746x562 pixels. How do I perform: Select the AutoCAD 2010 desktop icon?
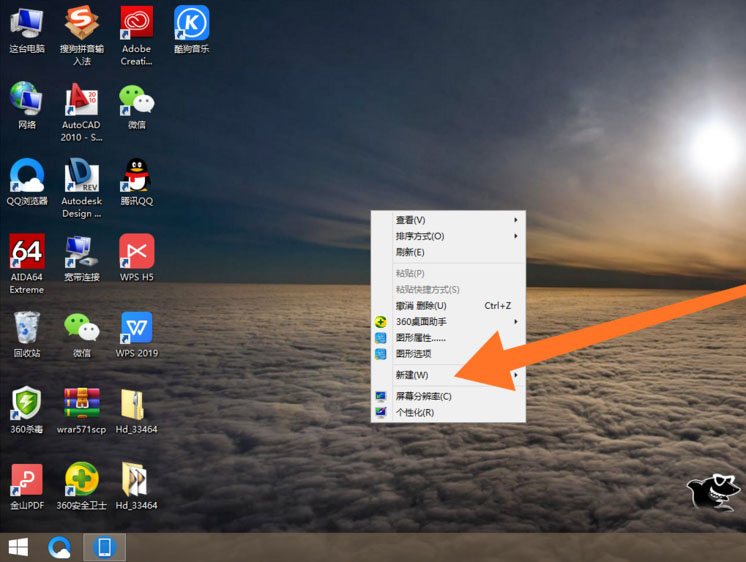pyautogui.click(x=81, y=113)
